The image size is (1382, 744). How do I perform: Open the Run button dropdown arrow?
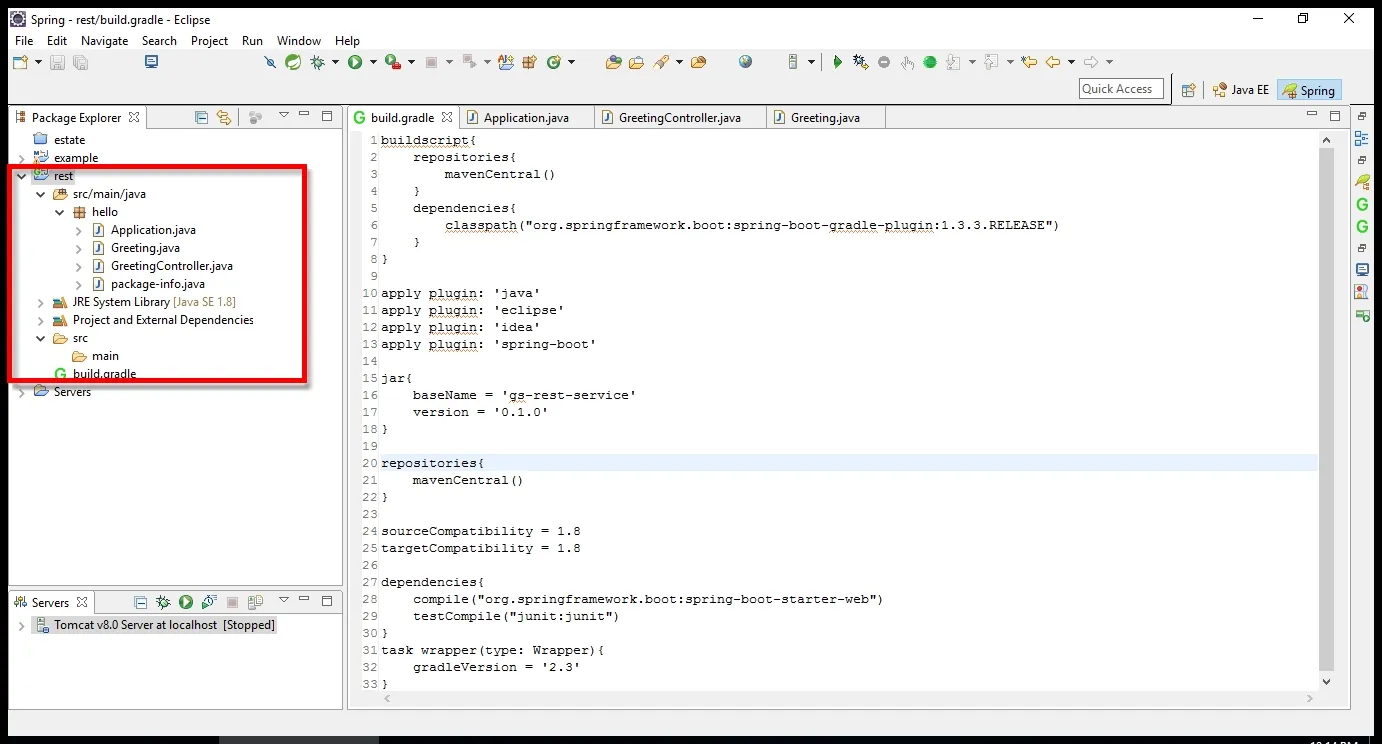pos(373,62)
